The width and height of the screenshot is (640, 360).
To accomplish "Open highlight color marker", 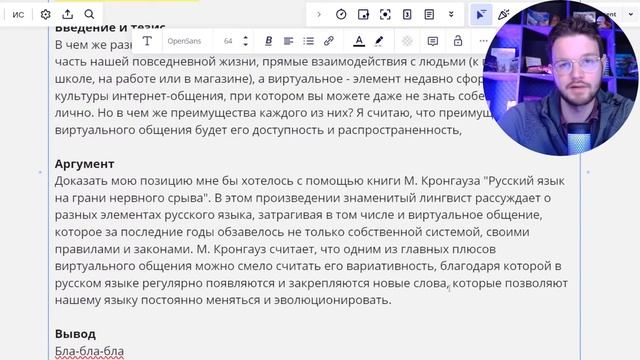I will [379, 41].
